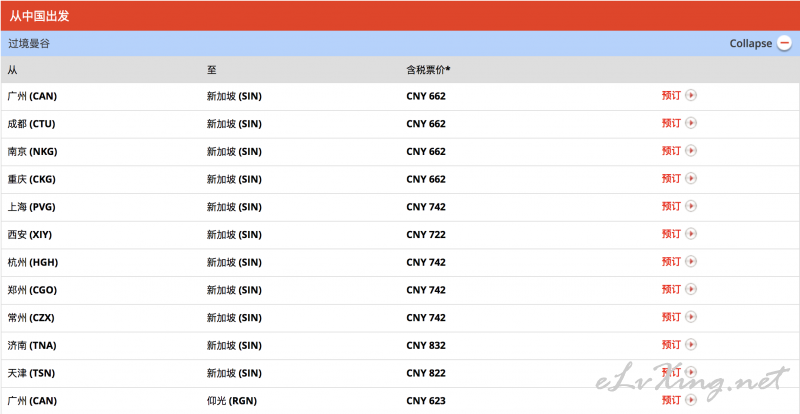Viewport: 800px width, 414px height.
Task: Click the 从中国出发 red header bar
Action: tap(400, 16)
